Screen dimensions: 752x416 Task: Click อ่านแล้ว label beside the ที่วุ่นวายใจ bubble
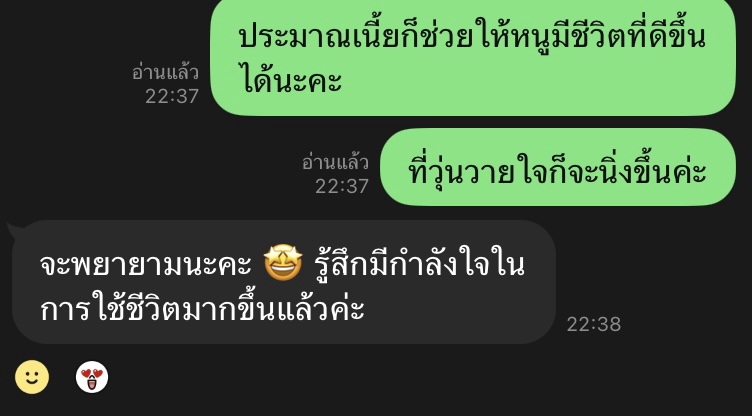click(x=335, y=163)
